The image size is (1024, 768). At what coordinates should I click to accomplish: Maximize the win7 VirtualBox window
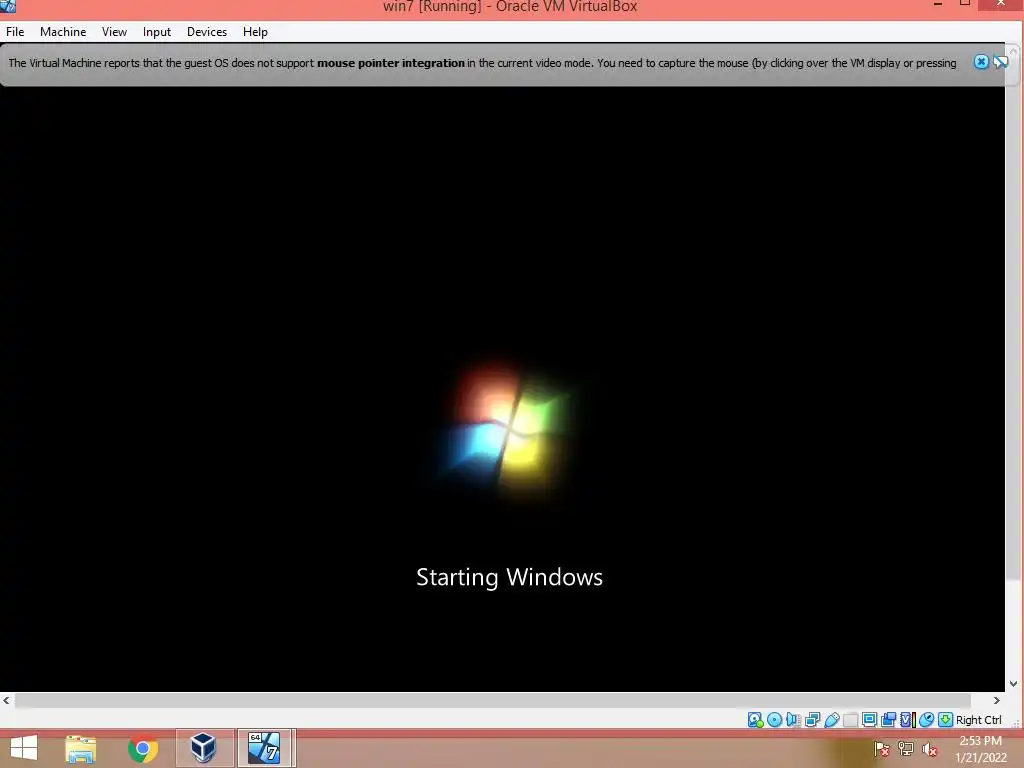pos(965,3)
